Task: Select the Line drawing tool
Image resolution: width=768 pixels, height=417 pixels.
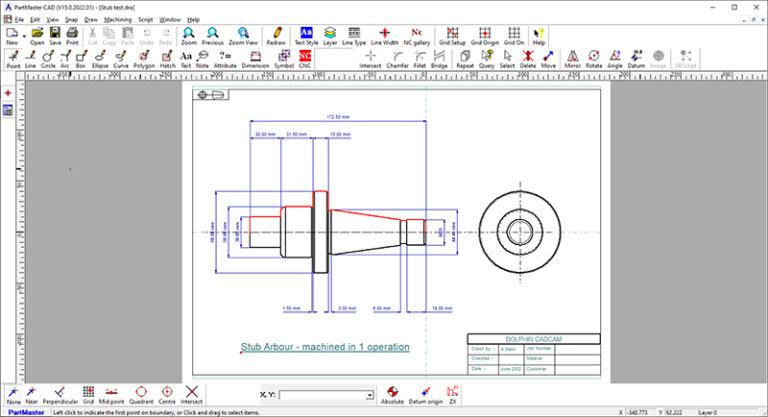Action: 30,59
